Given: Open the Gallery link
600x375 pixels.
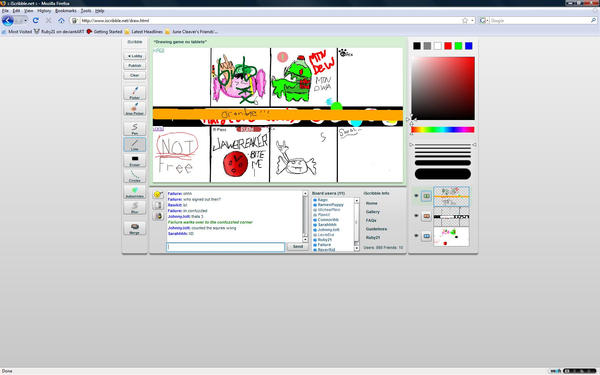Looking at the screenshot, I should pyautogui.click(x=372, y=212).
